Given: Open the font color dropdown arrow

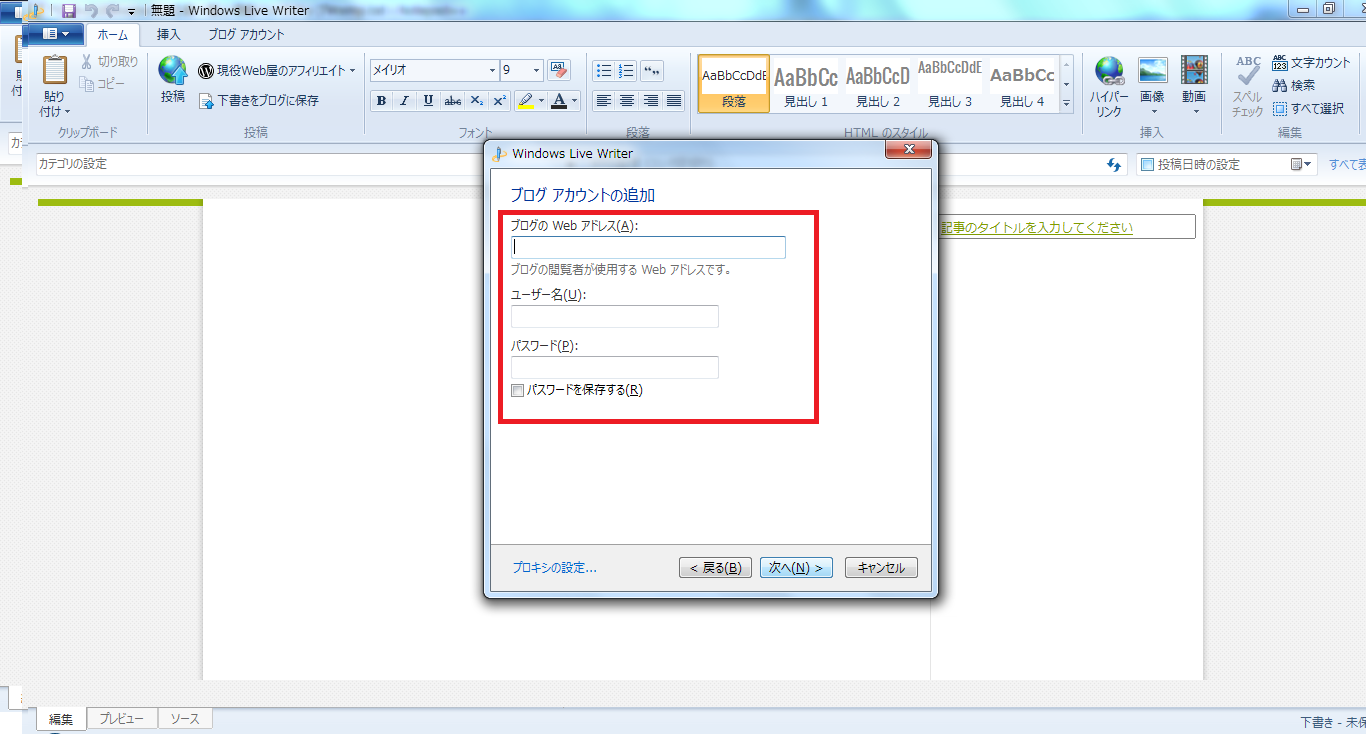Looking at the screenshot, I should tap(575, 100).
